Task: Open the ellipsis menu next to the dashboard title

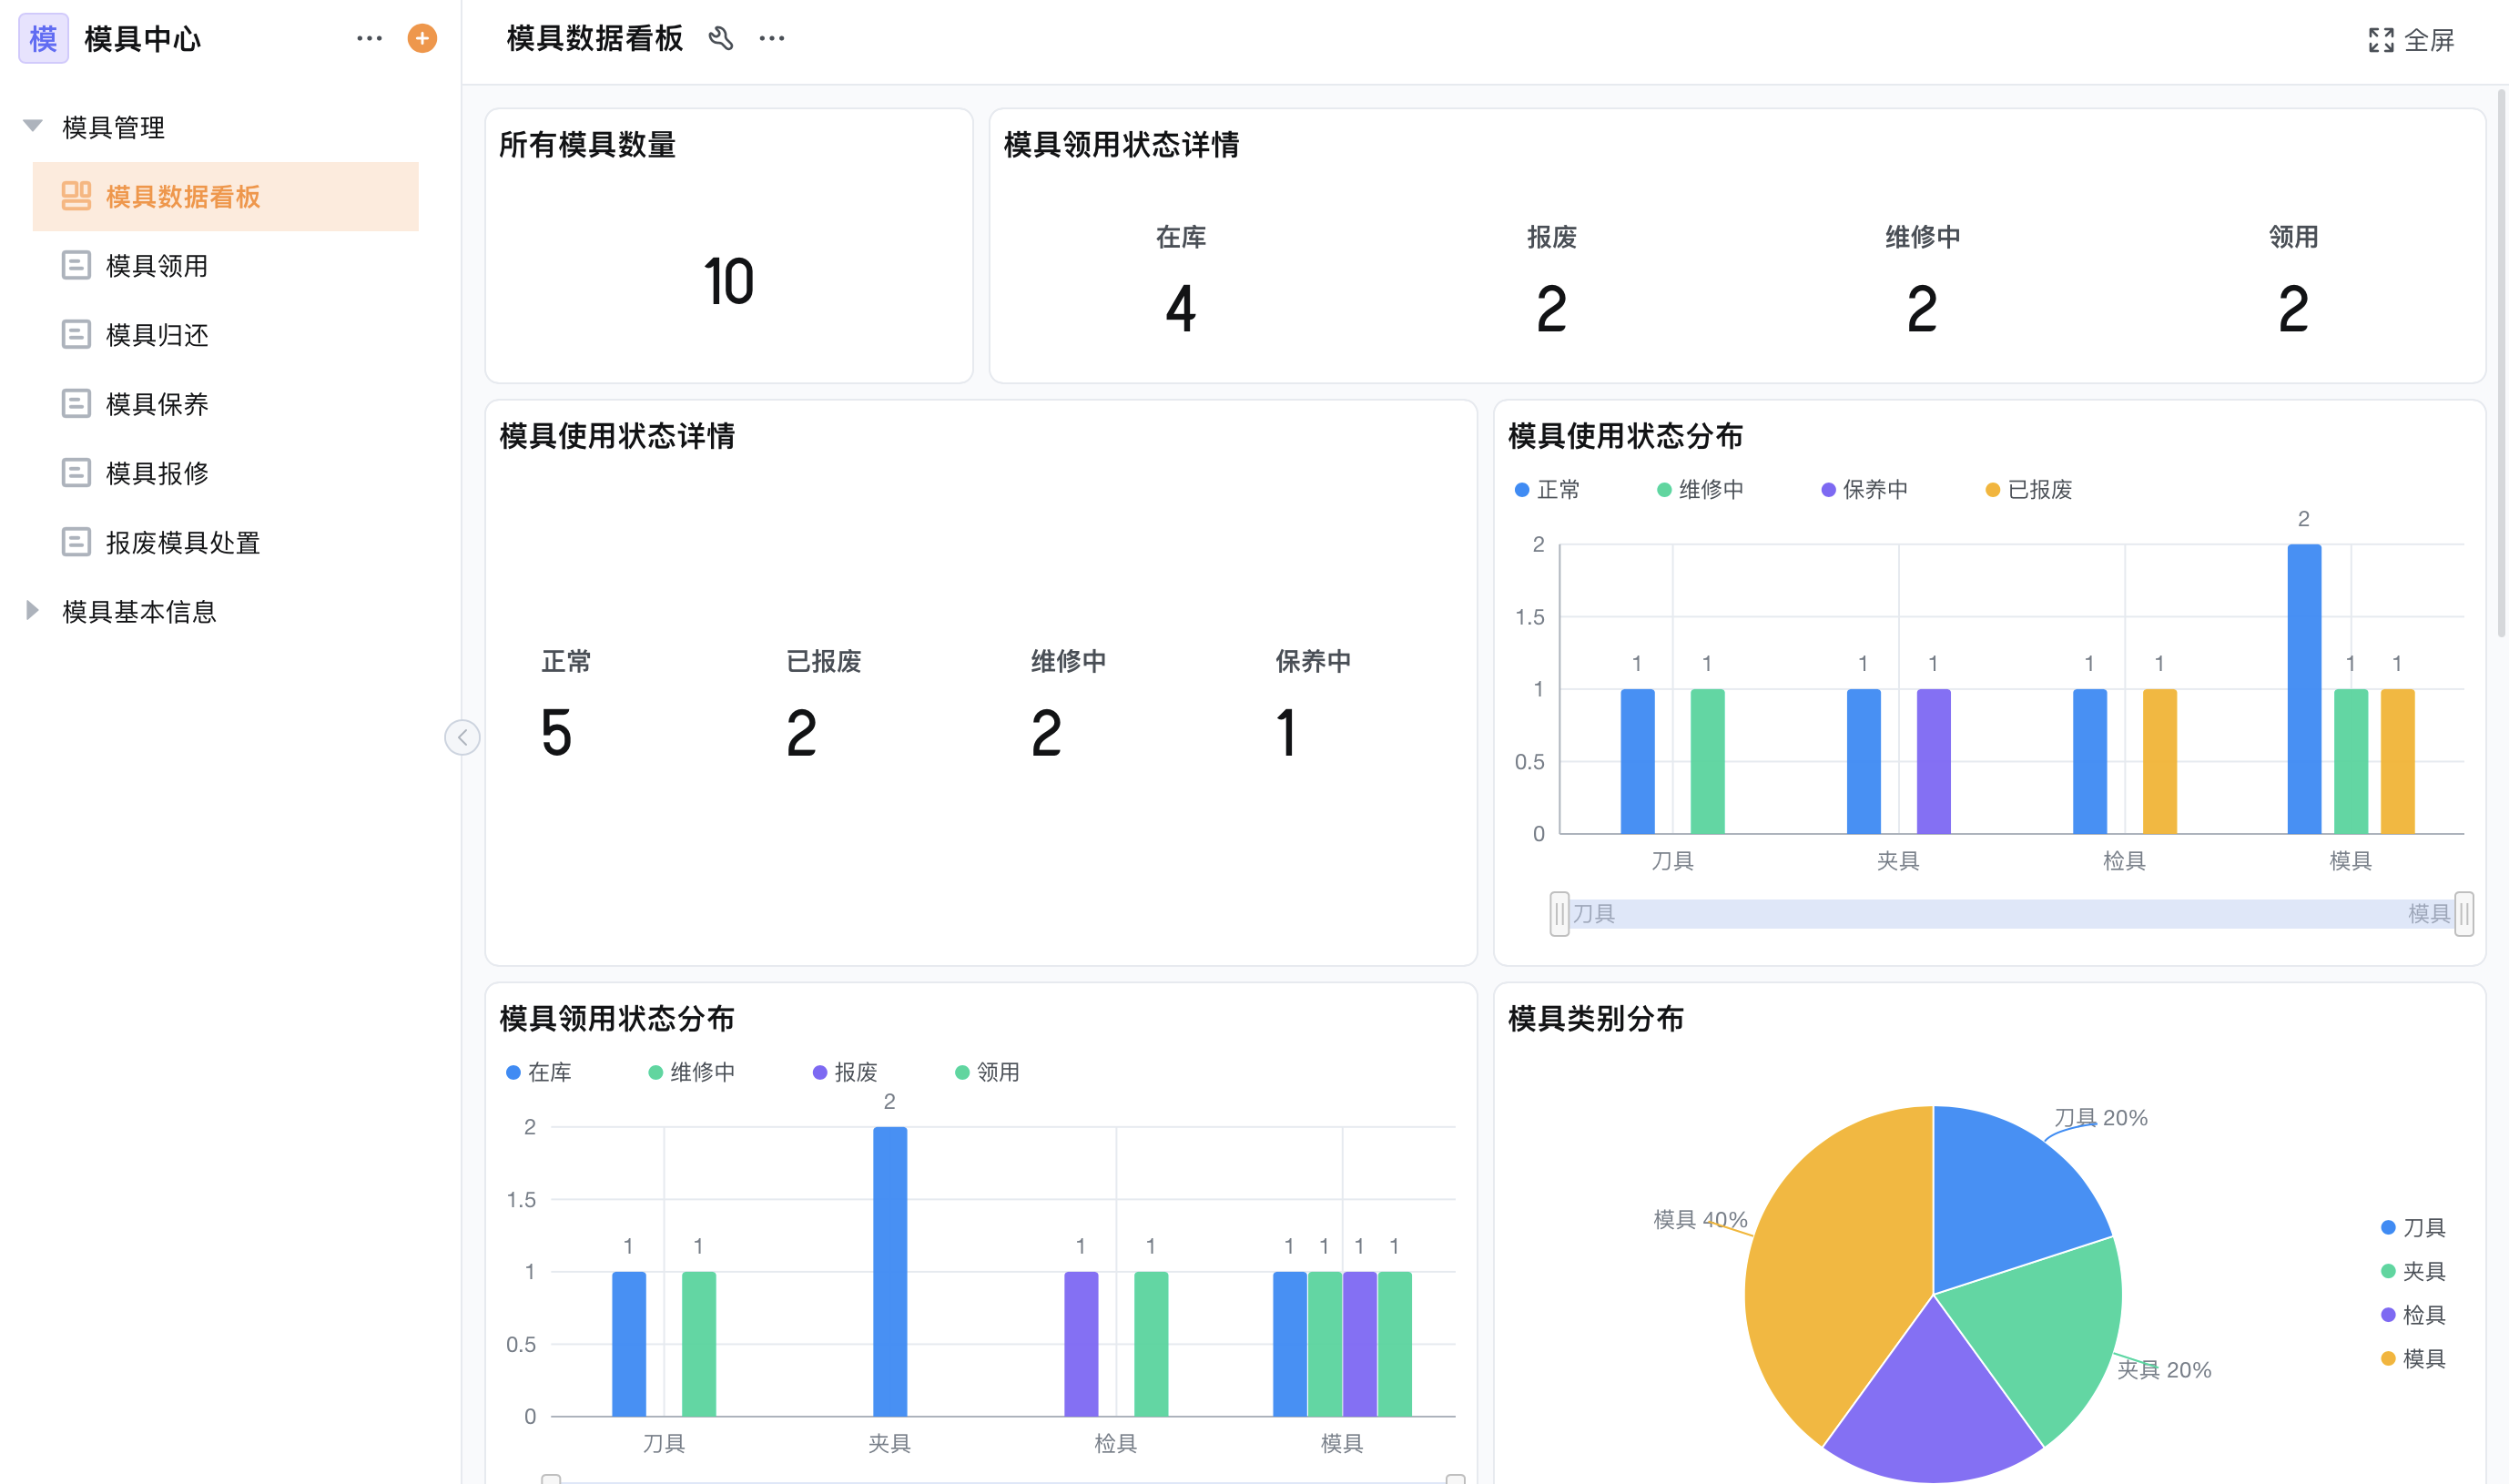Action: (x=772, y=39)
